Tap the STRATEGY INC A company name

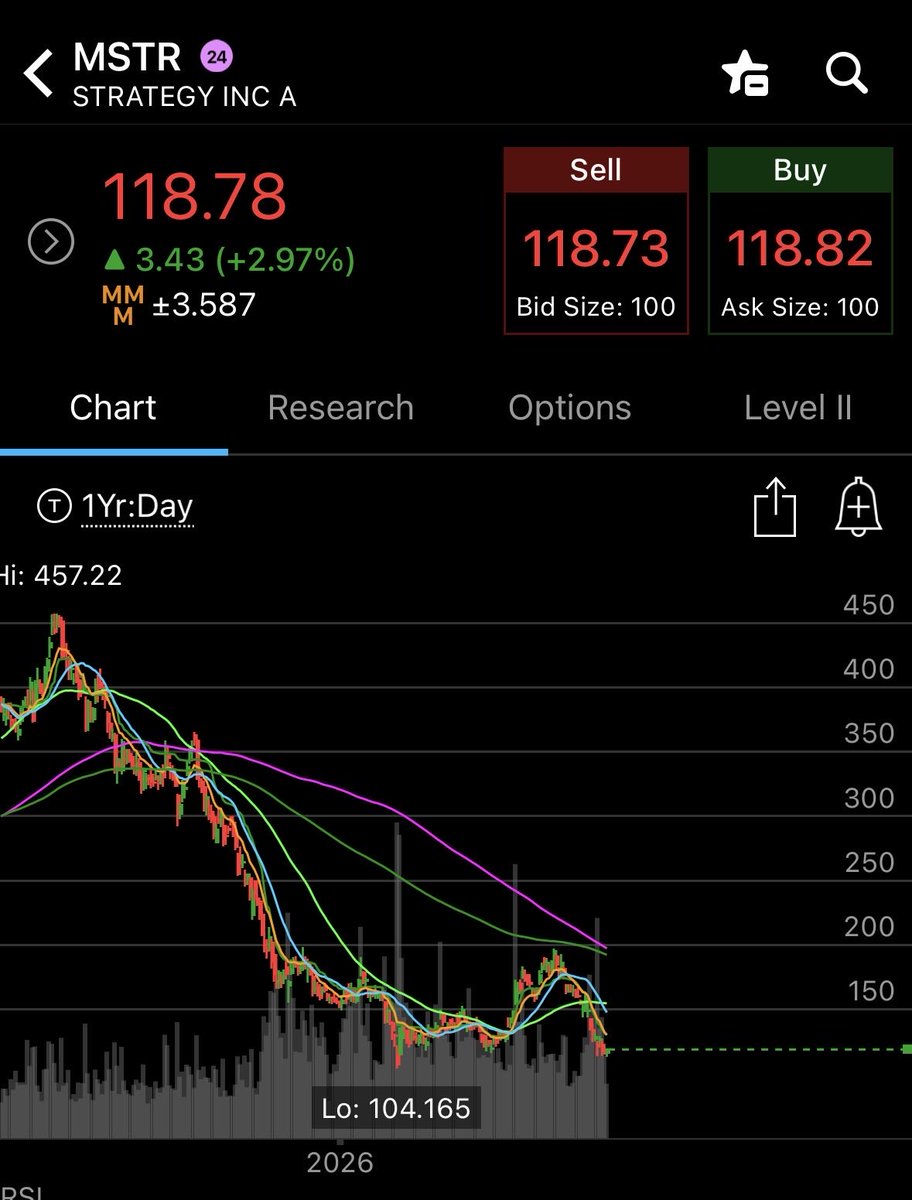(184, 98)
